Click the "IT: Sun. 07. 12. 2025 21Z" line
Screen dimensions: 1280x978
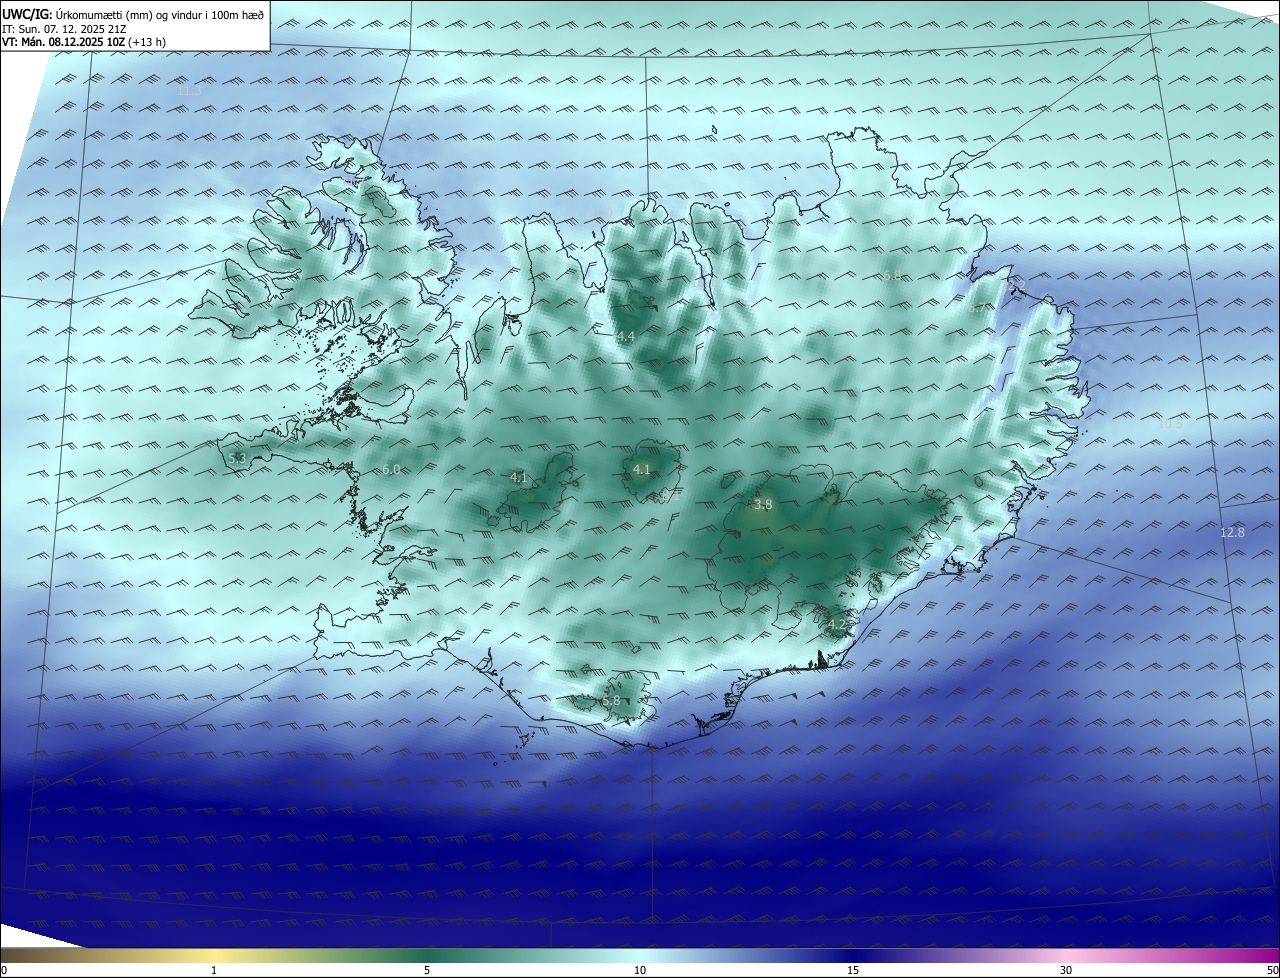(x=63, y=29)
